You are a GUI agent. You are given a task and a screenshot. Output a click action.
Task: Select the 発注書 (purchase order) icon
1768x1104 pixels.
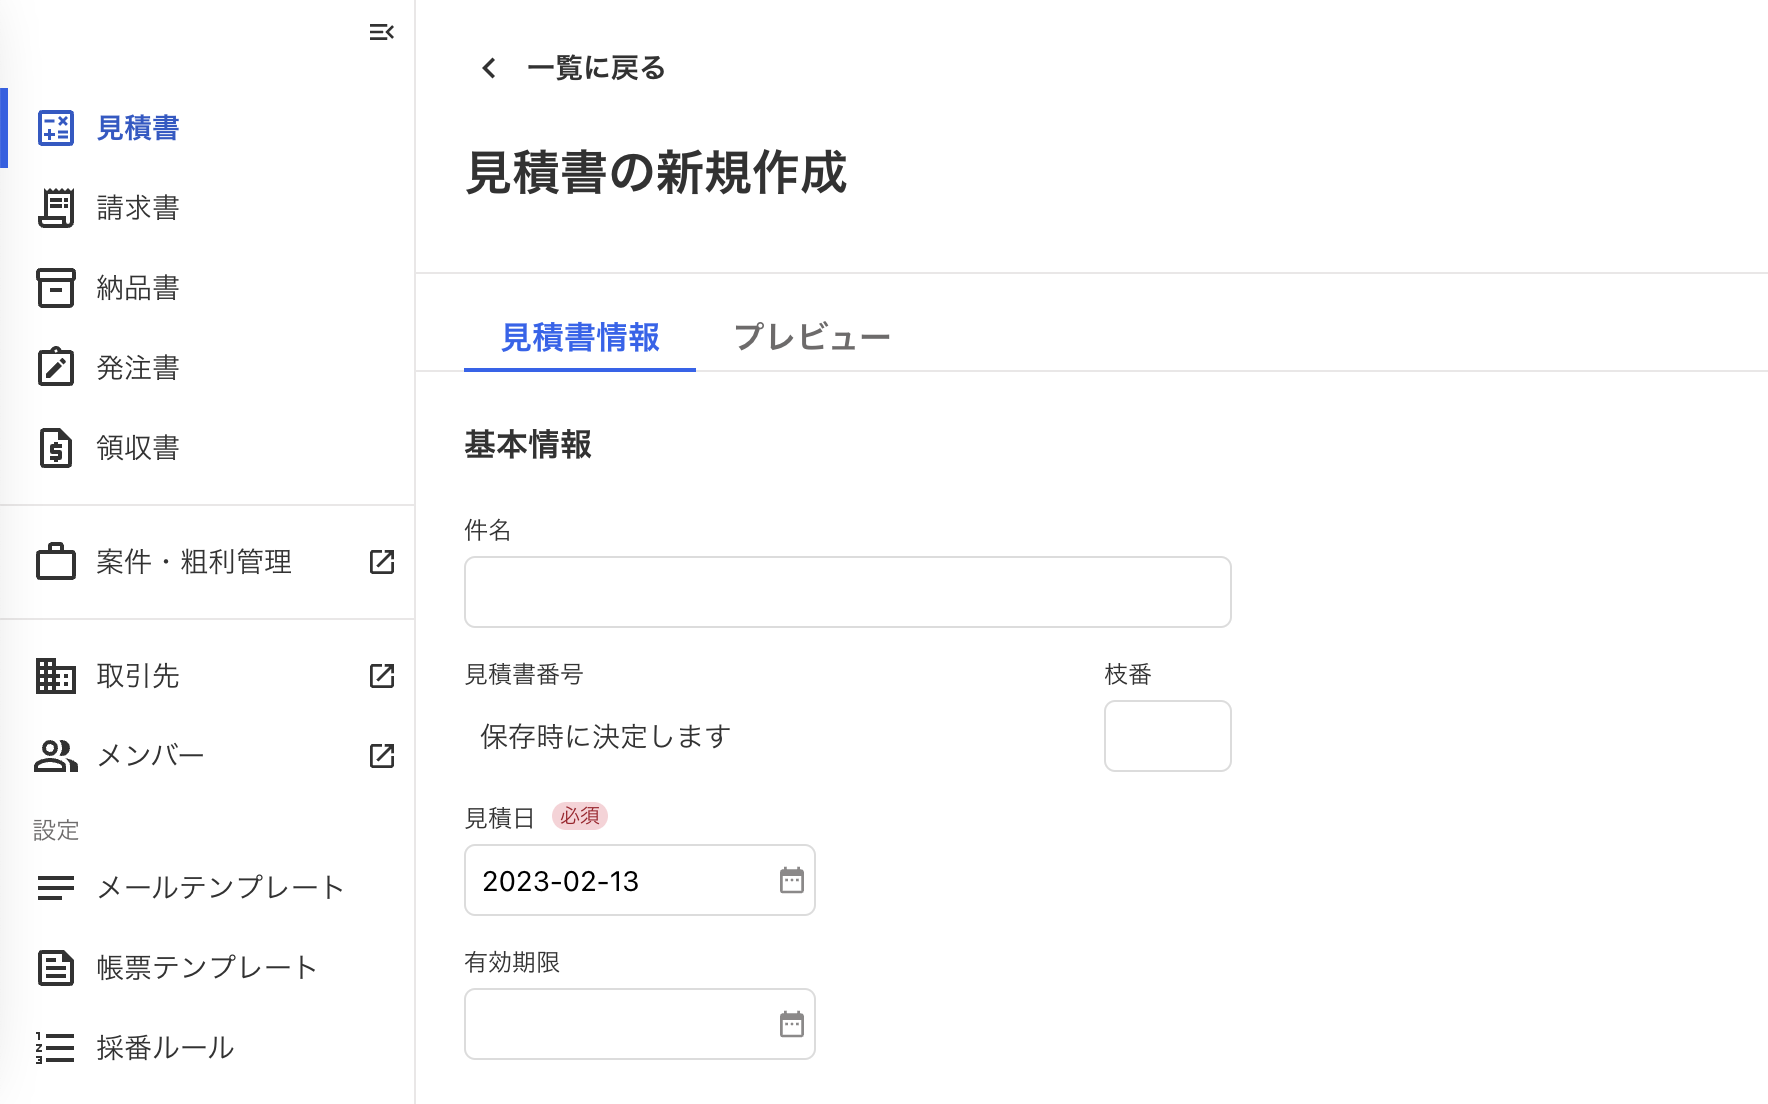56,368
